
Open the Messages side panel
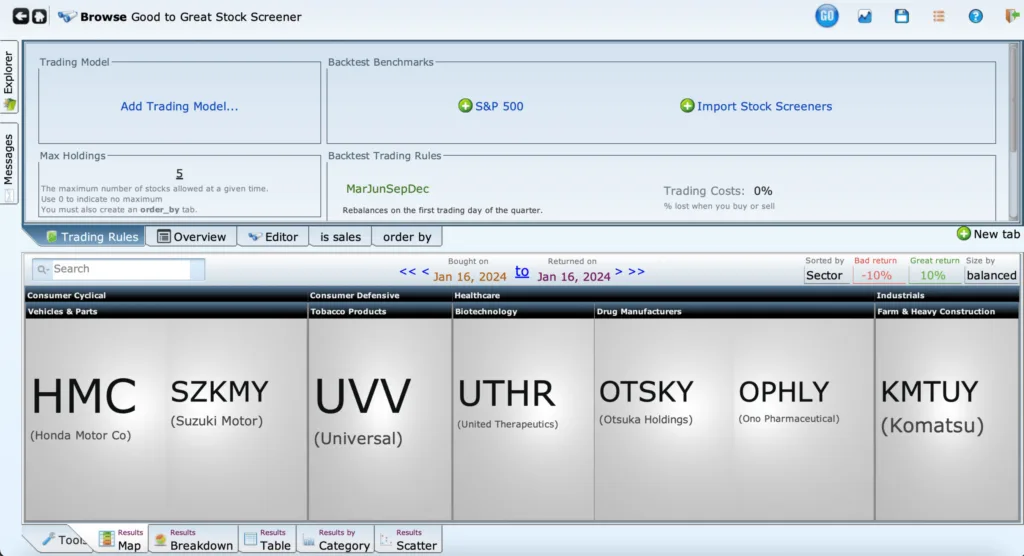coord(9,163)
